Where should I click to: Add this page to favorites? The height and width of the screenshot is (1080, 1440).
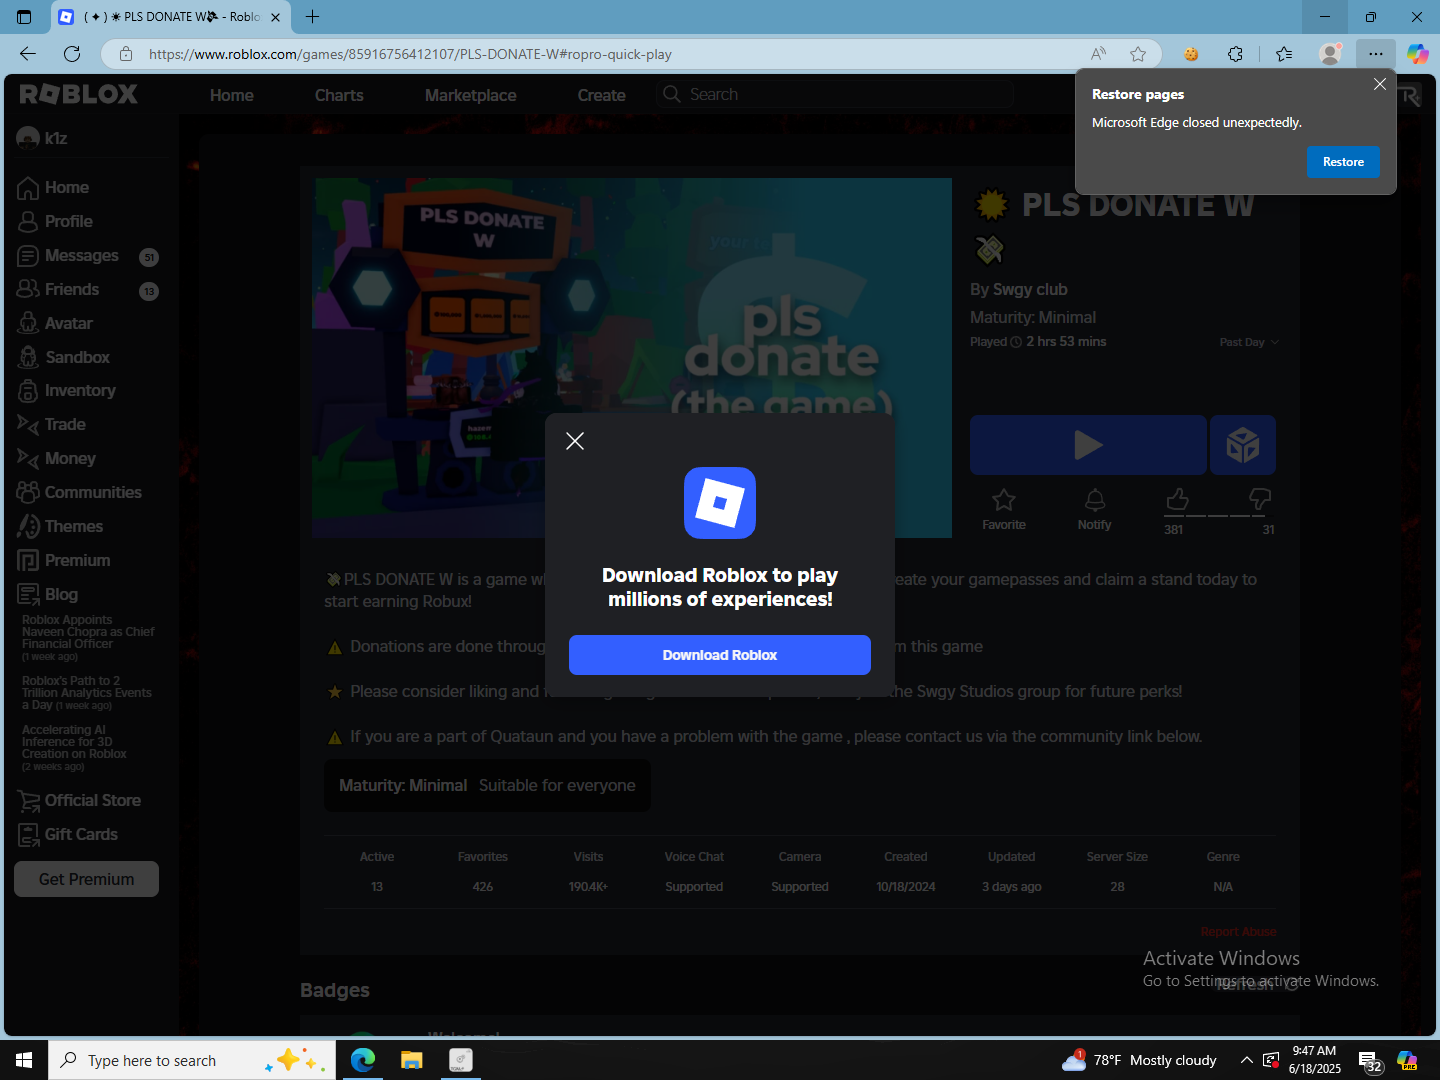click(1138, 54)
